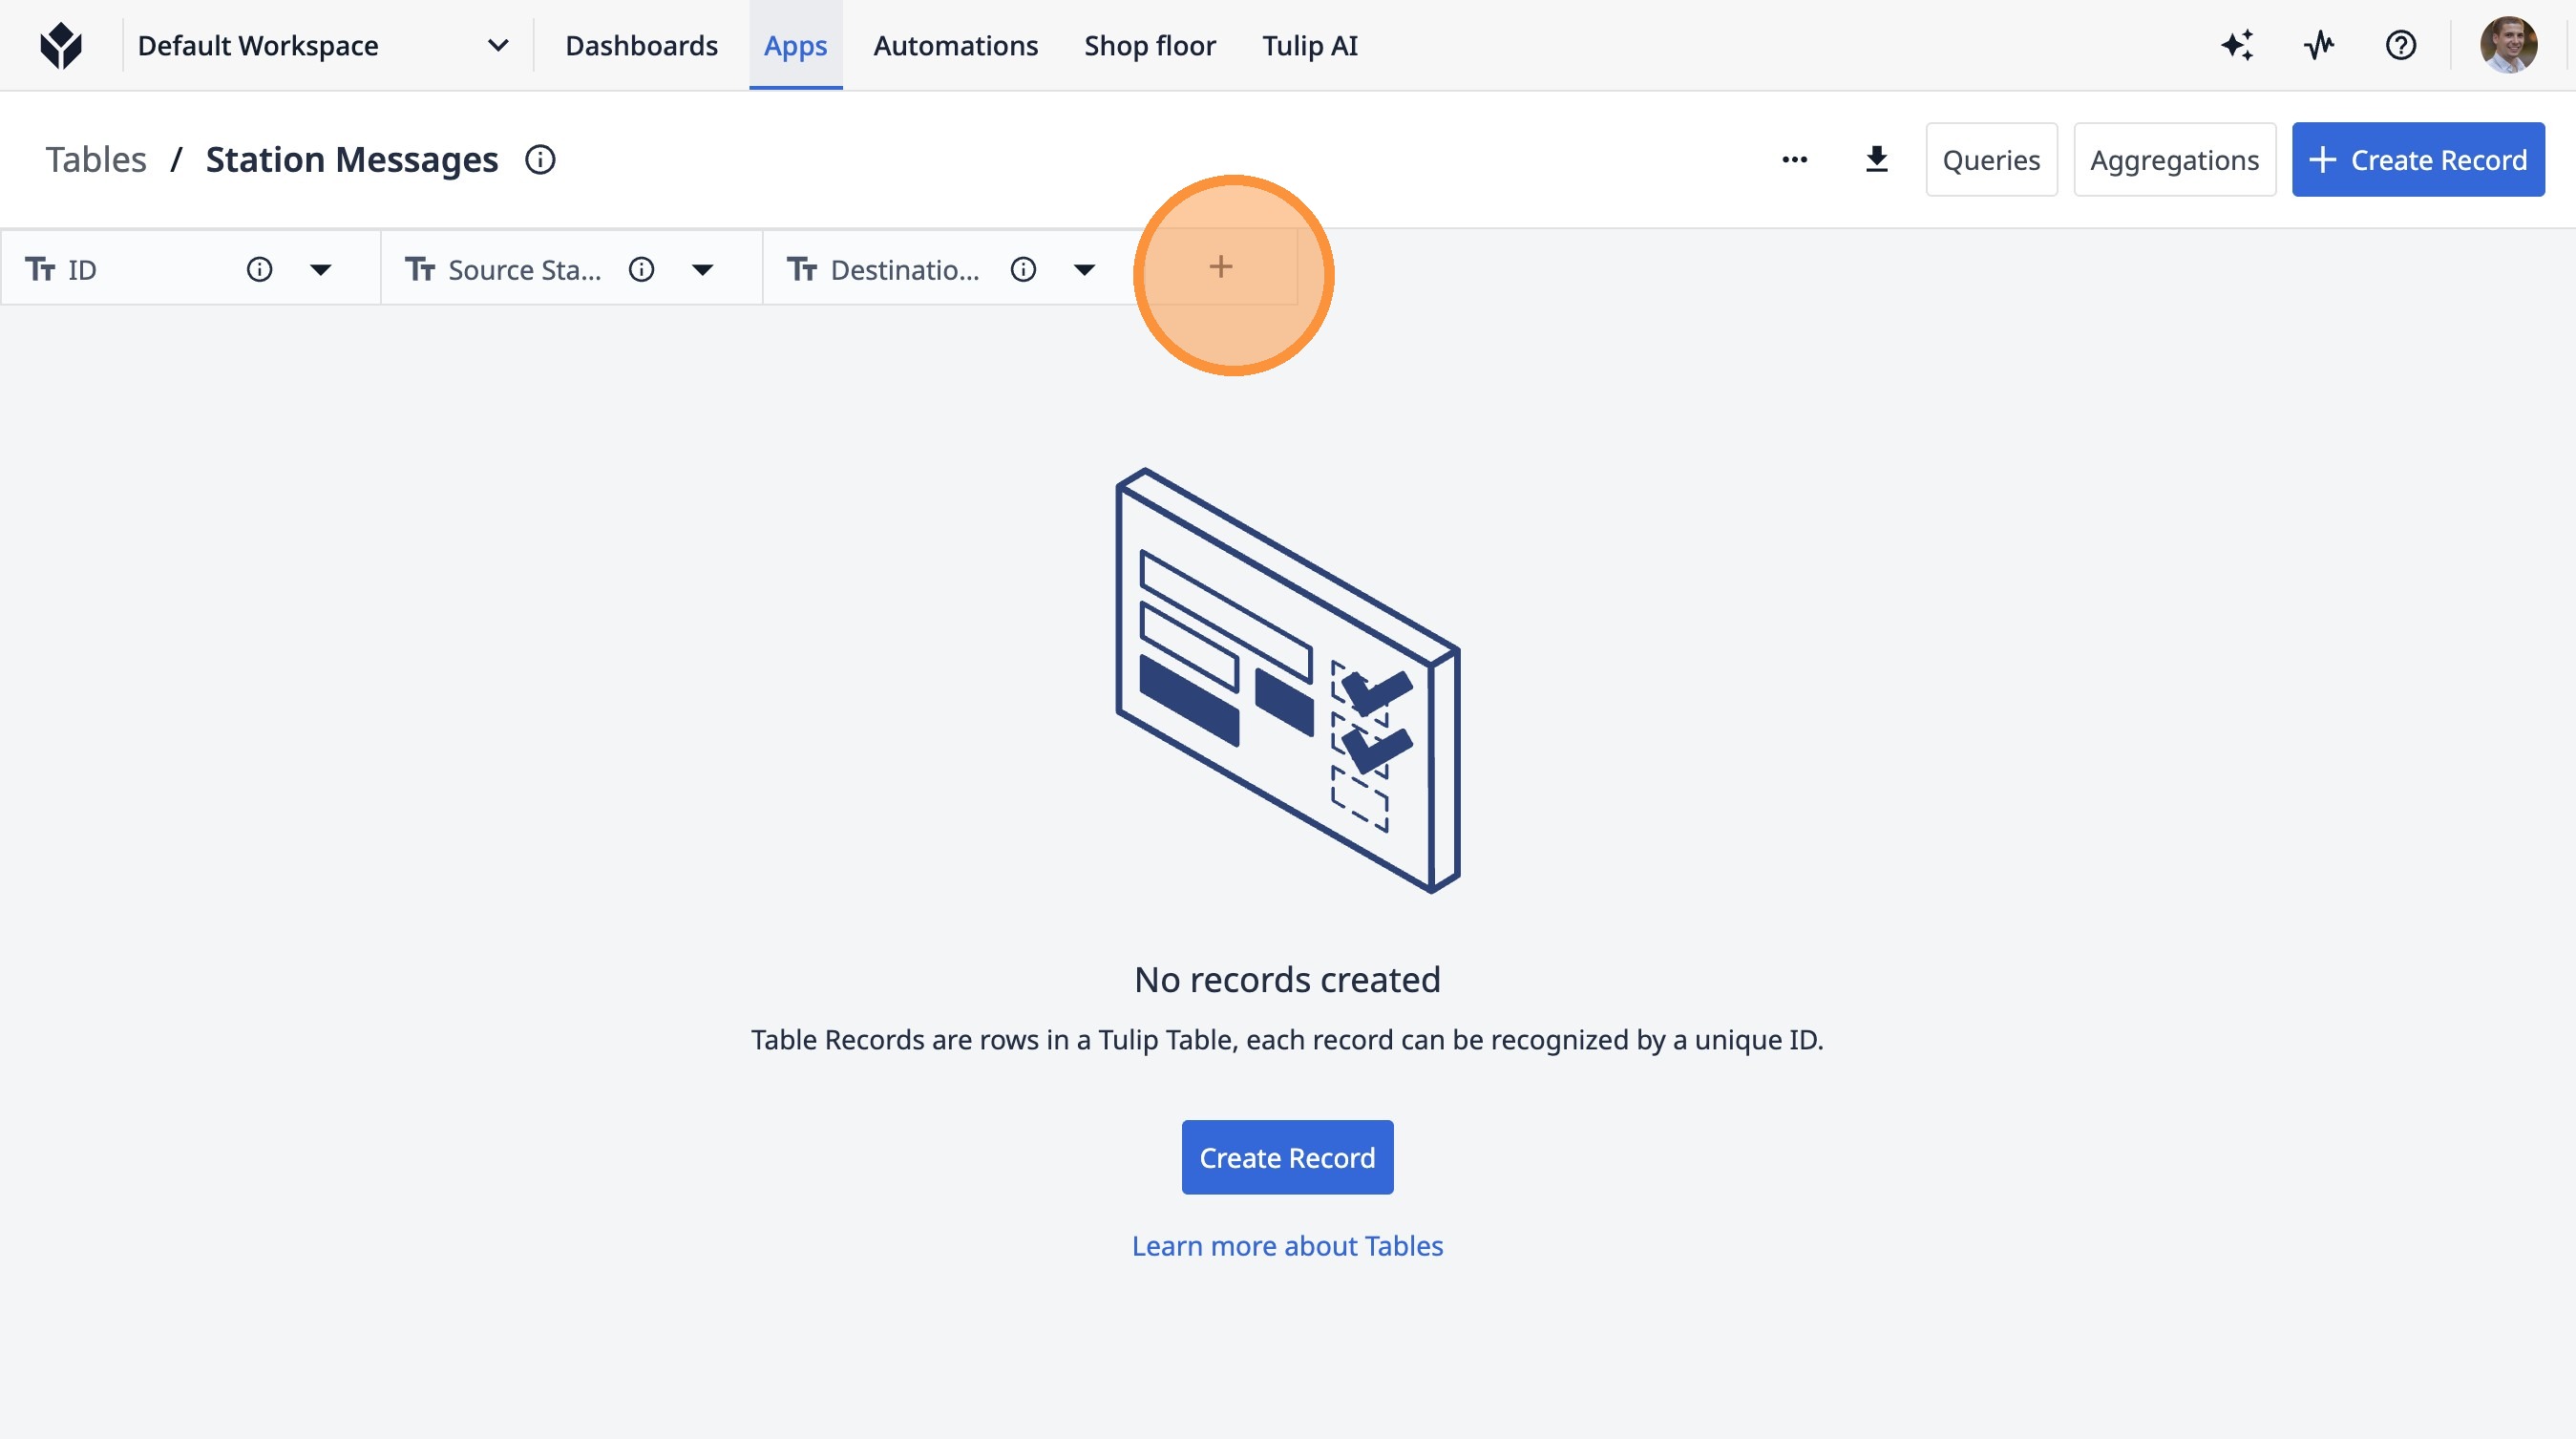Open Source Station column dropdown arrow
The height and width of the screenshot is (1439, 2576).
pos(702,269)
